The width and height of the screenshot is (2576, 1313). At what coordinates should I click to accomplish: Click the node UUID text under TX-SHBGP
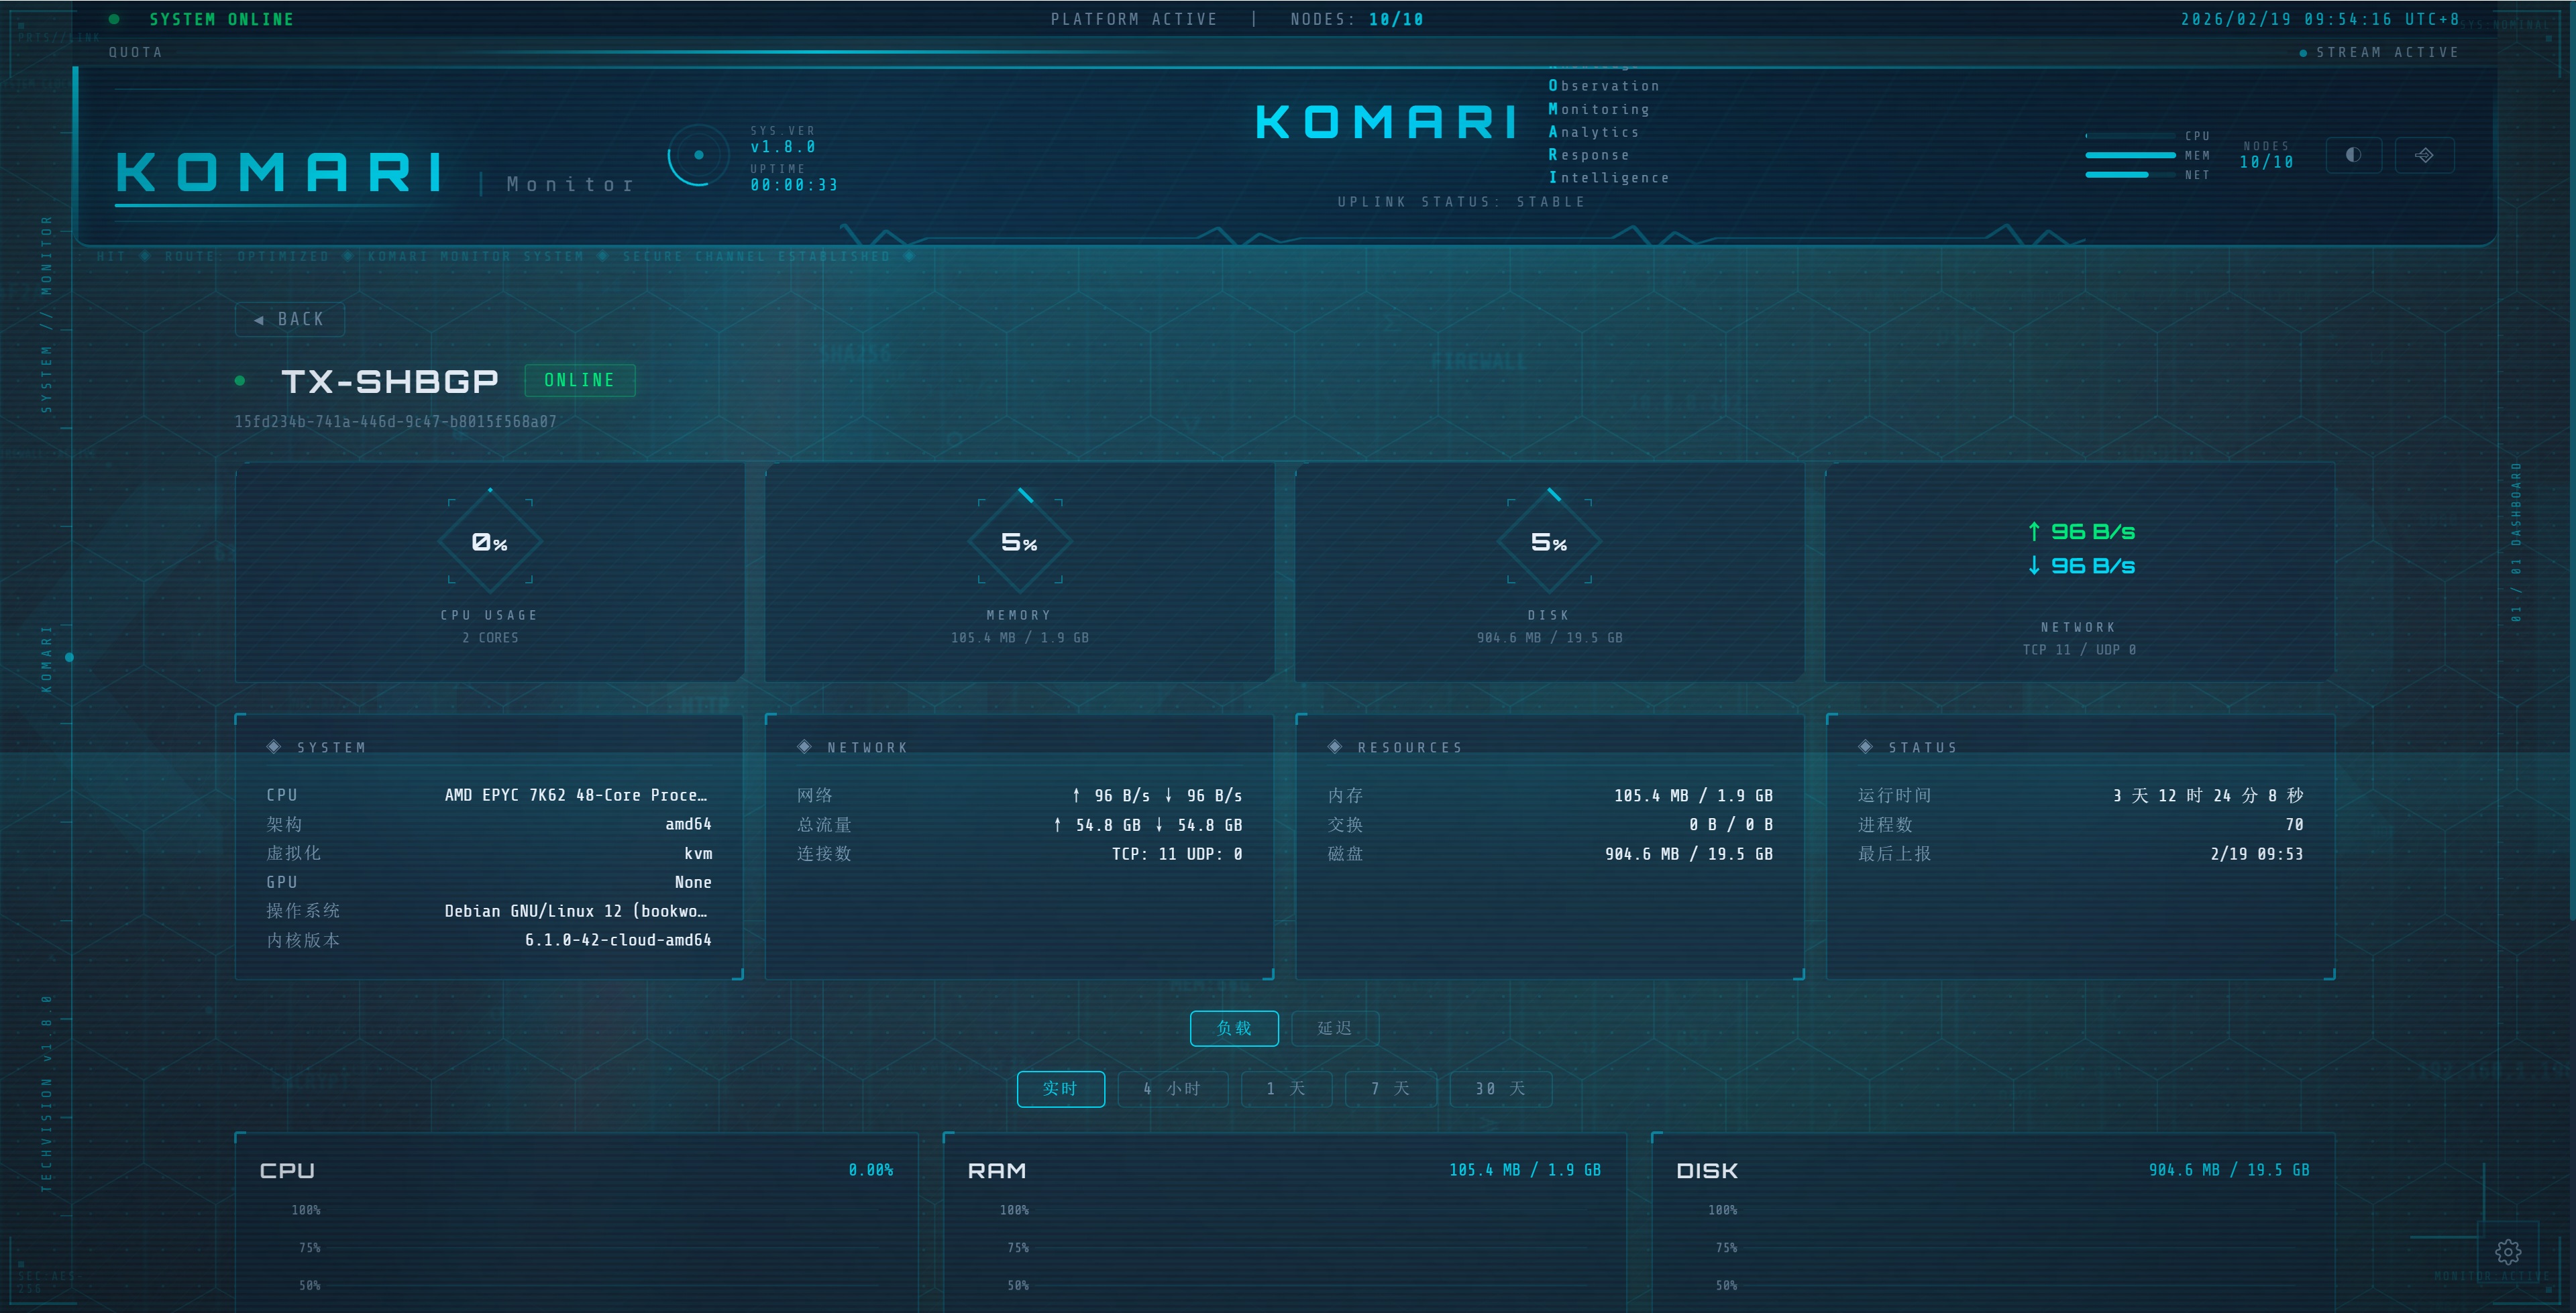tap(395, 422)
